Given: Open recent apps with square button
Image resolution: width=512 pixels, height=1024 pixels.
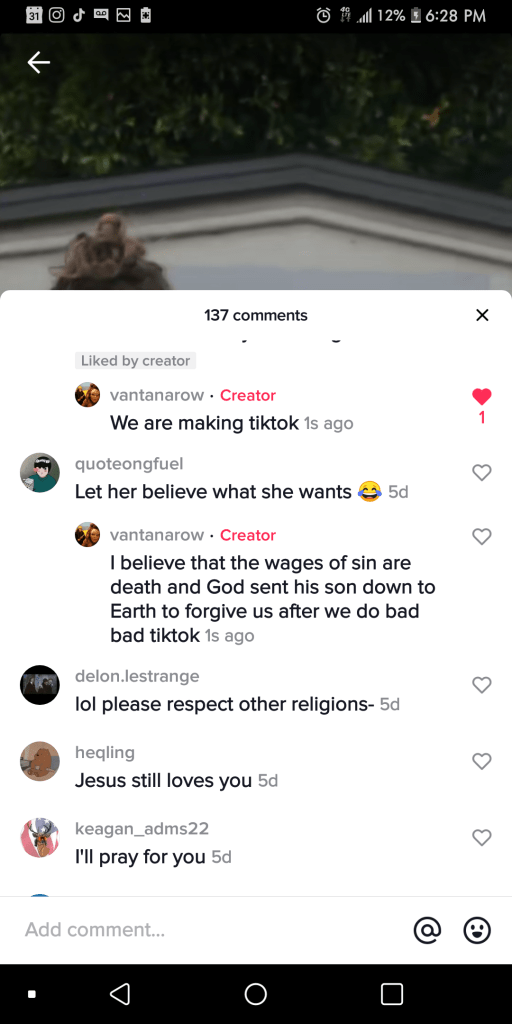Looking at the screenshot, I should coord(392,994).
